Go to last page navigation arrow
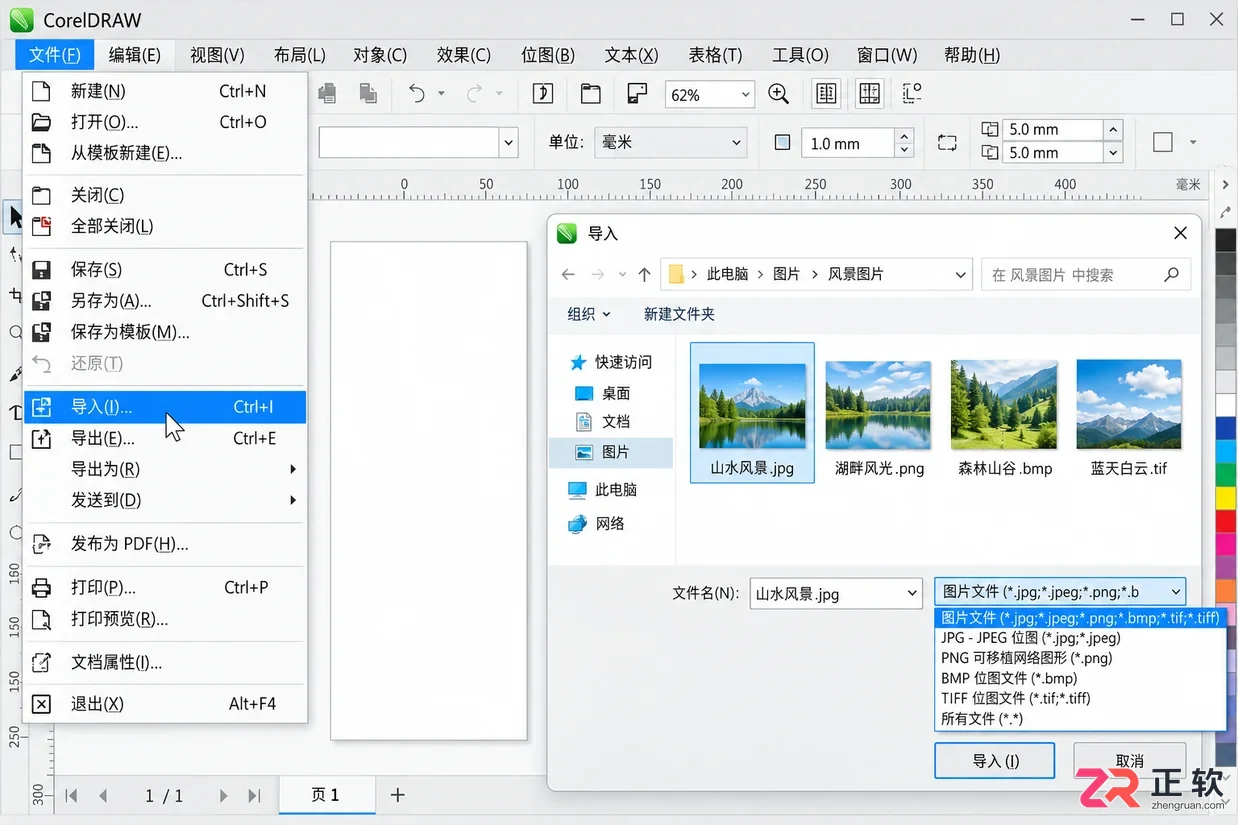 pos(254,796)
